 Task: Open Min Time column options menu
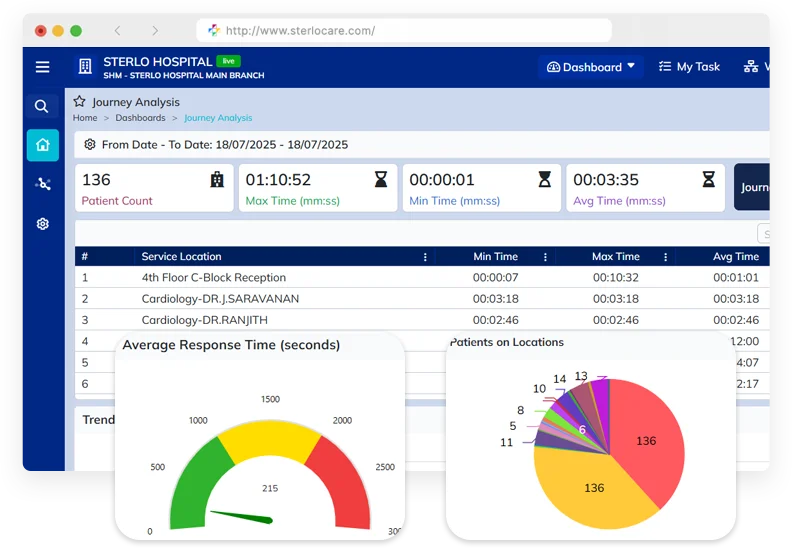point(545,257)
